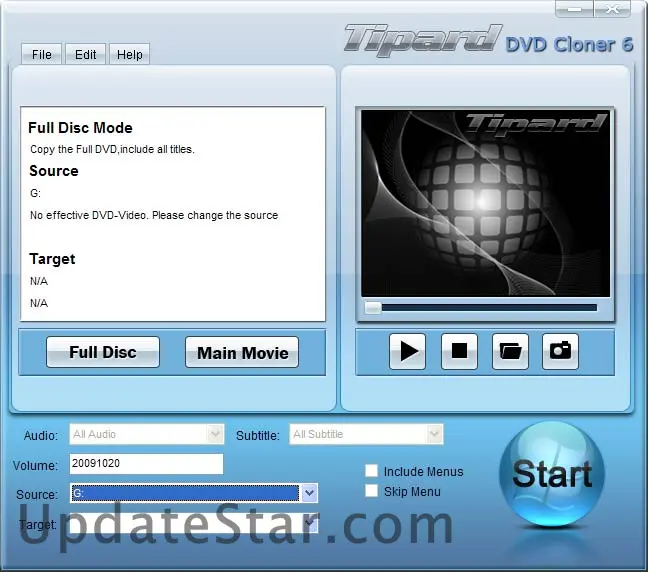
Task: Expand the Source drive dropdown
Action: [x=309, y=493]
